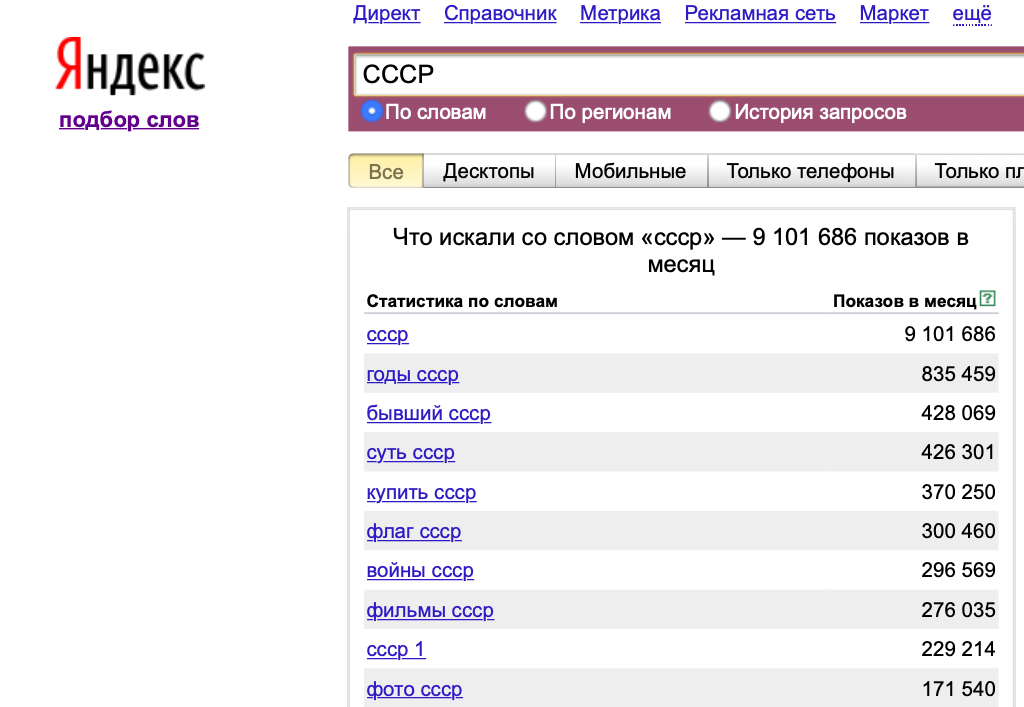Click the search field containing СССР
The height and width of the screenshot is (707, 1024).
680,75
